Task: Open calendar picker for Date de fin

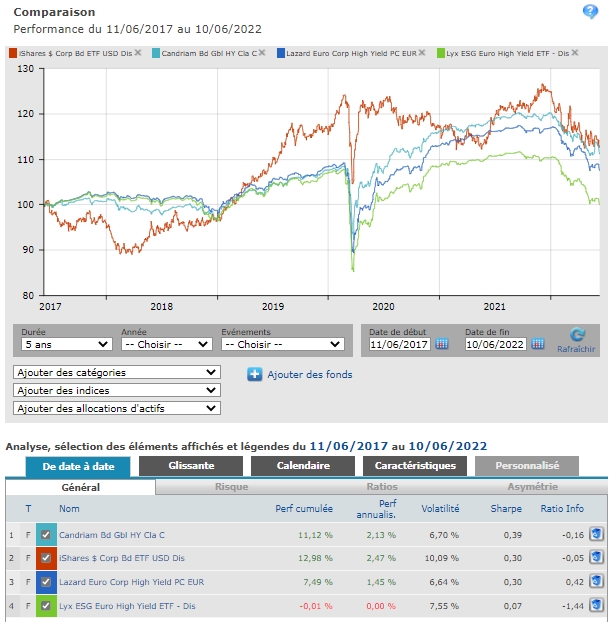Action: point(538,345)
